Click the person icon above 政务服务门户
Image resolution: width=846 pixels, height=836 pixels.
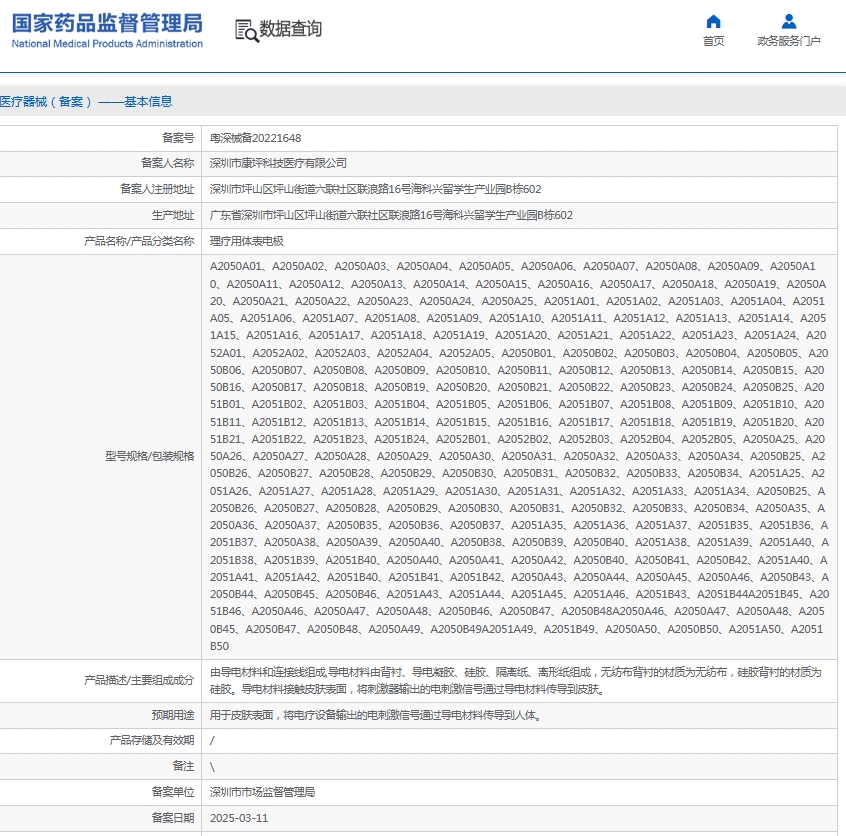click(788, 22)
